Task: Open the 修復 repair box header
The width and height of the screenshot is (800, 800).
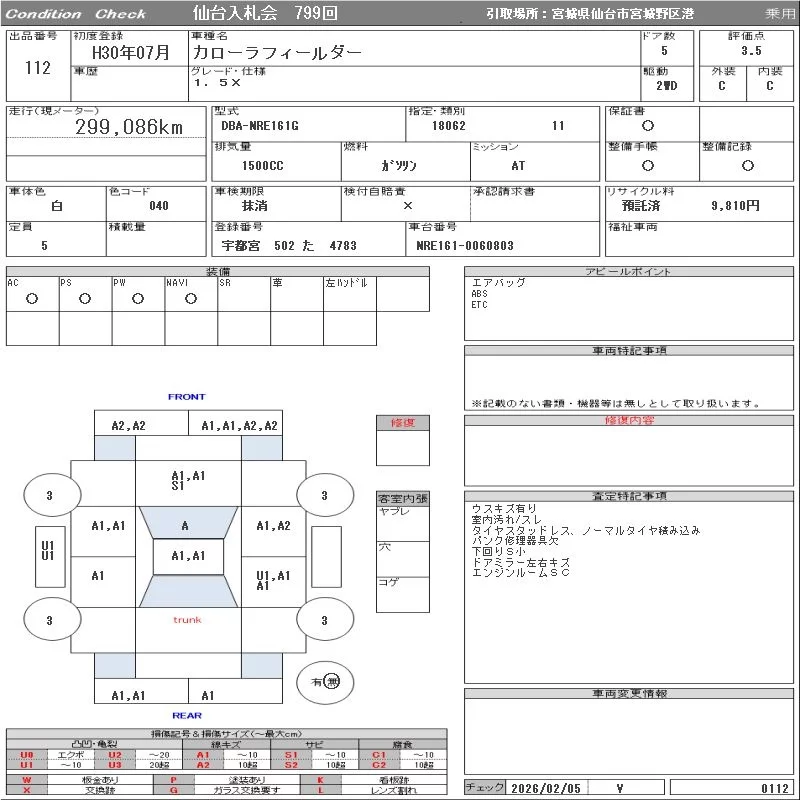Action: click(x=403, y=423)
